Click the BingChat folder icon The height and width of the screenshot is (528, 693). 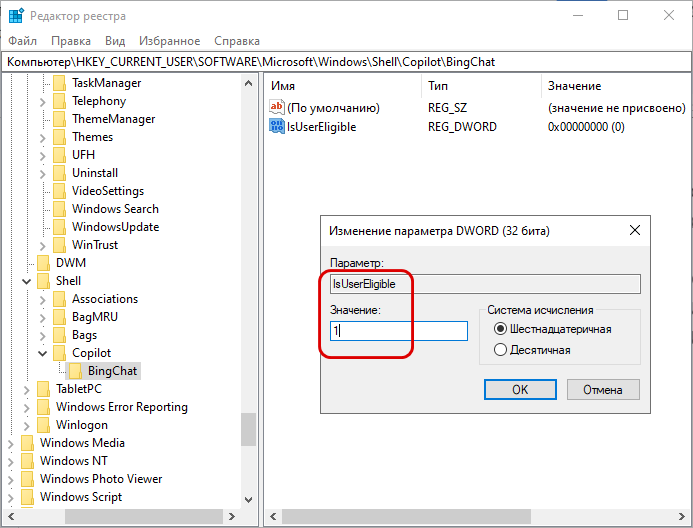75,371
